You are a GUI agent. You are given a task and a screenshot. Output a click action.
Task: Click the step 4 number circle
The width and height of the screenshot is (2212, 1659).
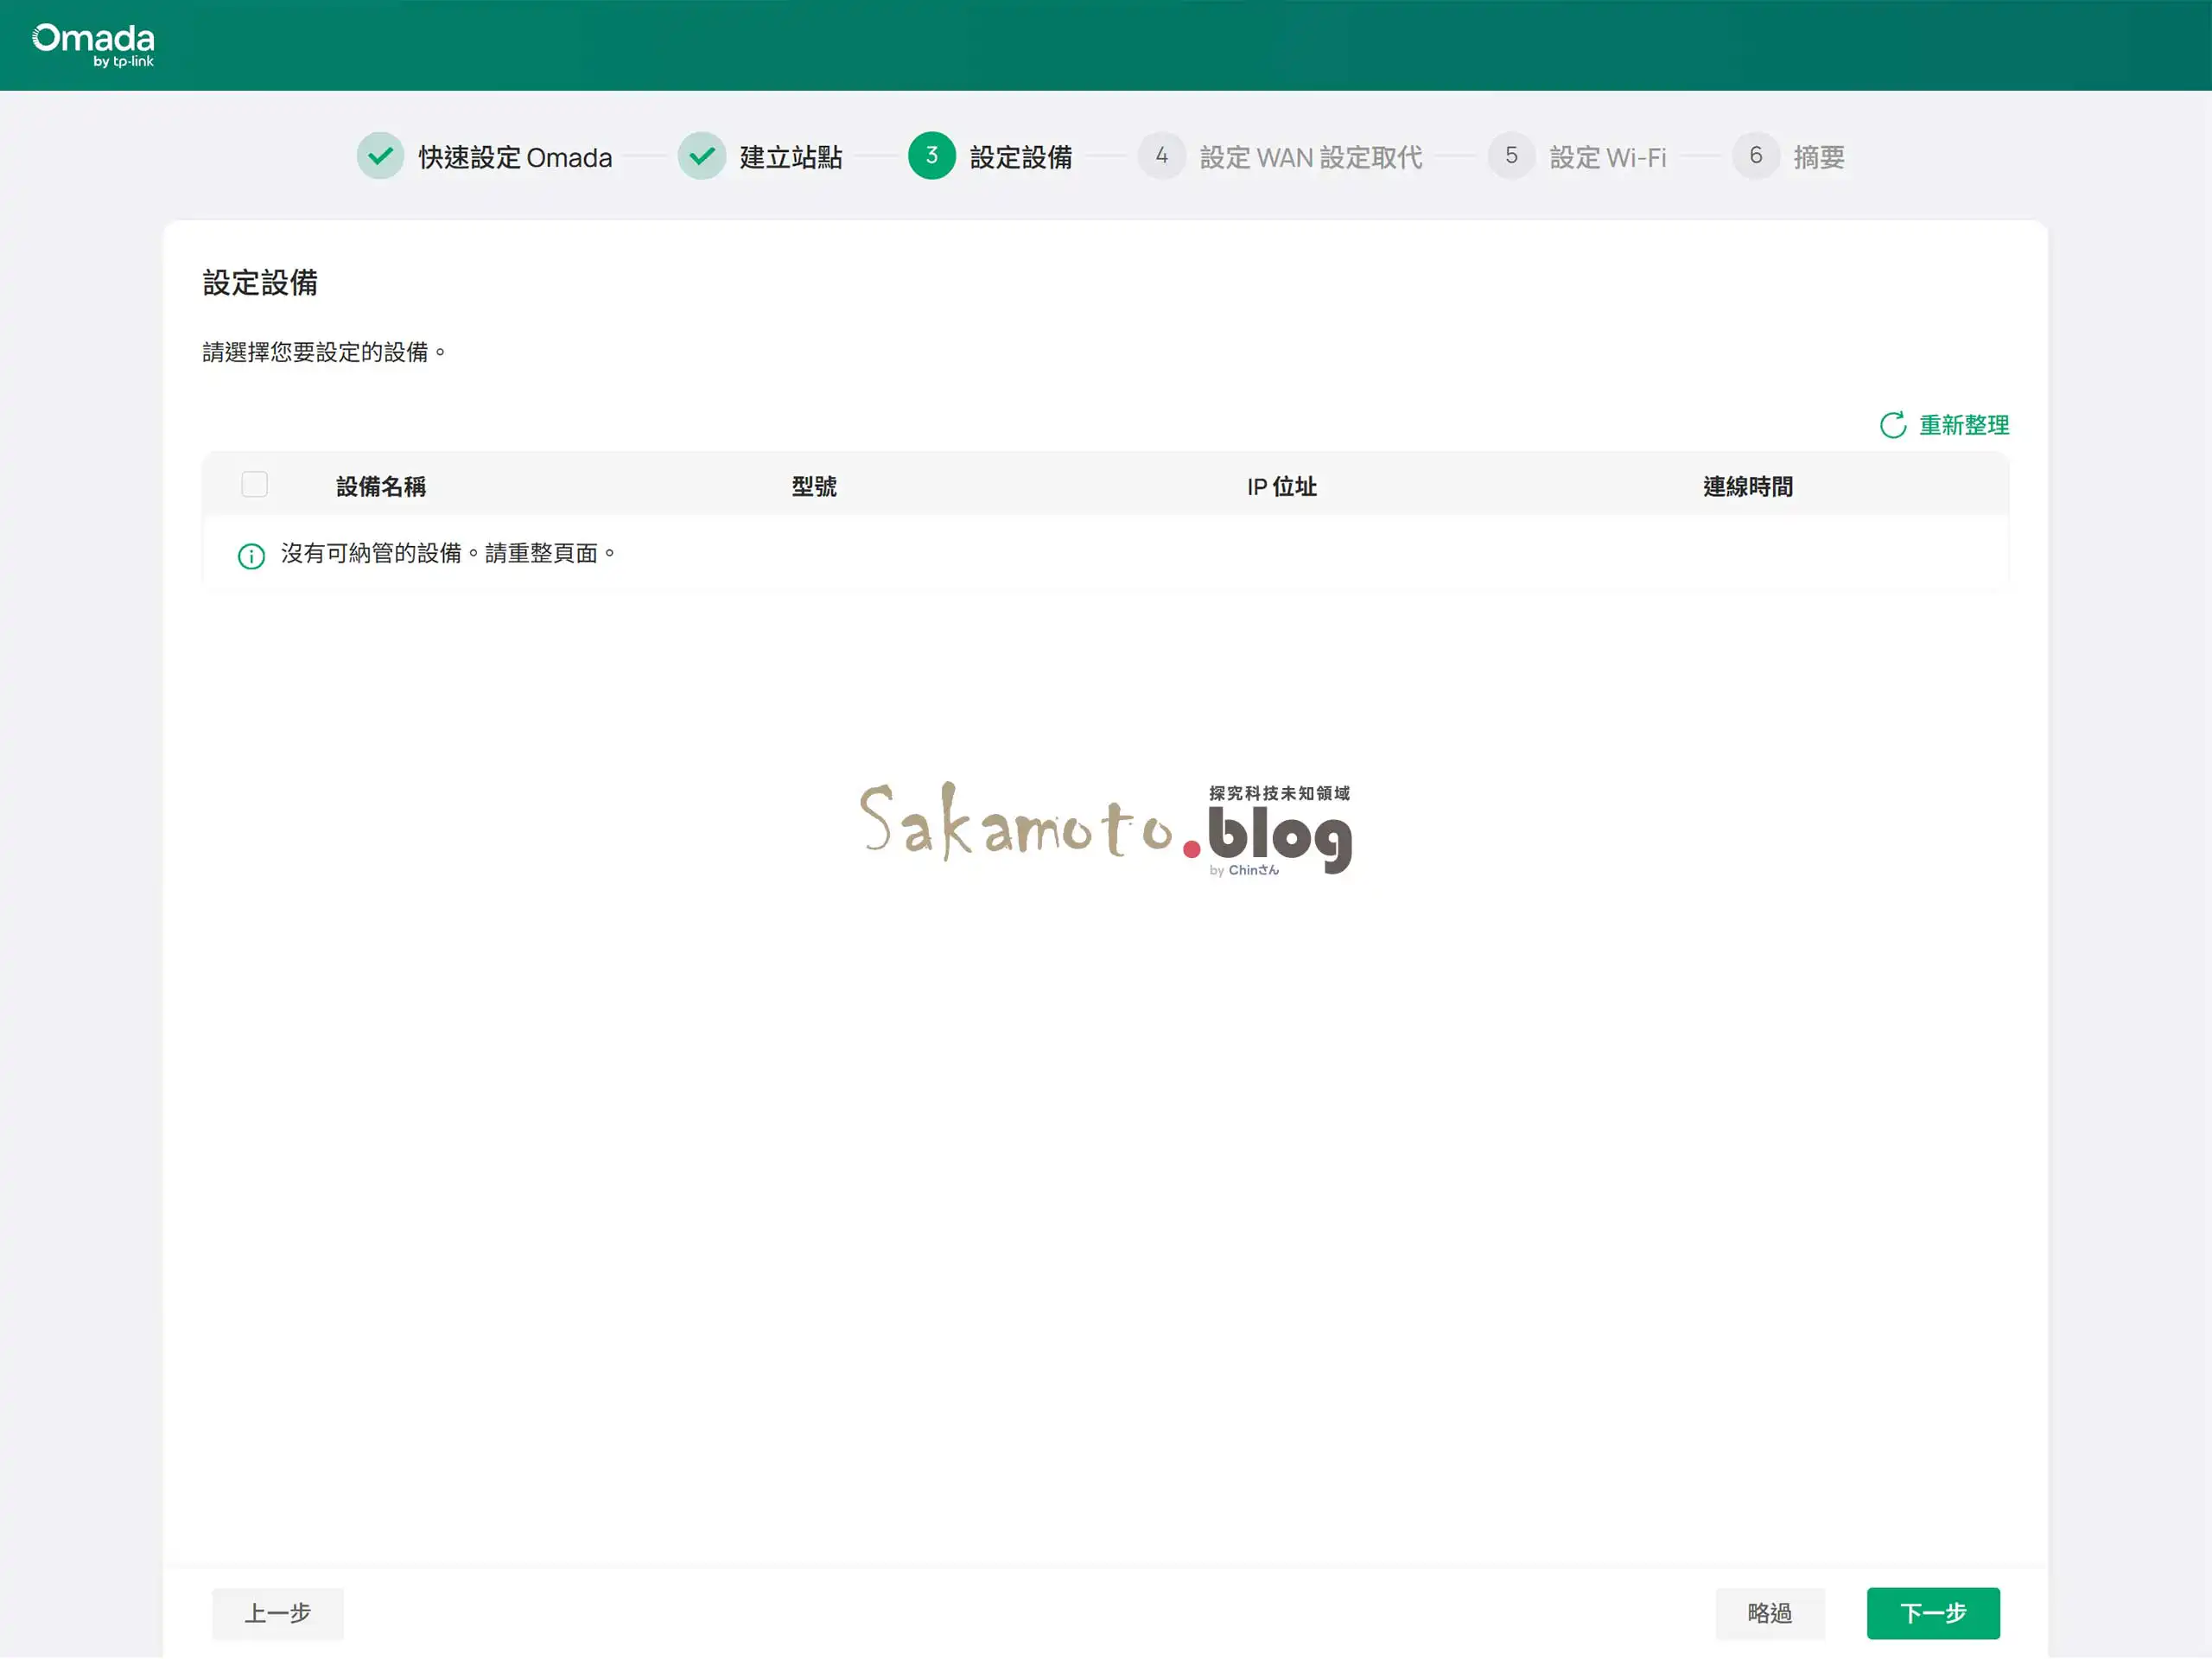(1161, 156)
